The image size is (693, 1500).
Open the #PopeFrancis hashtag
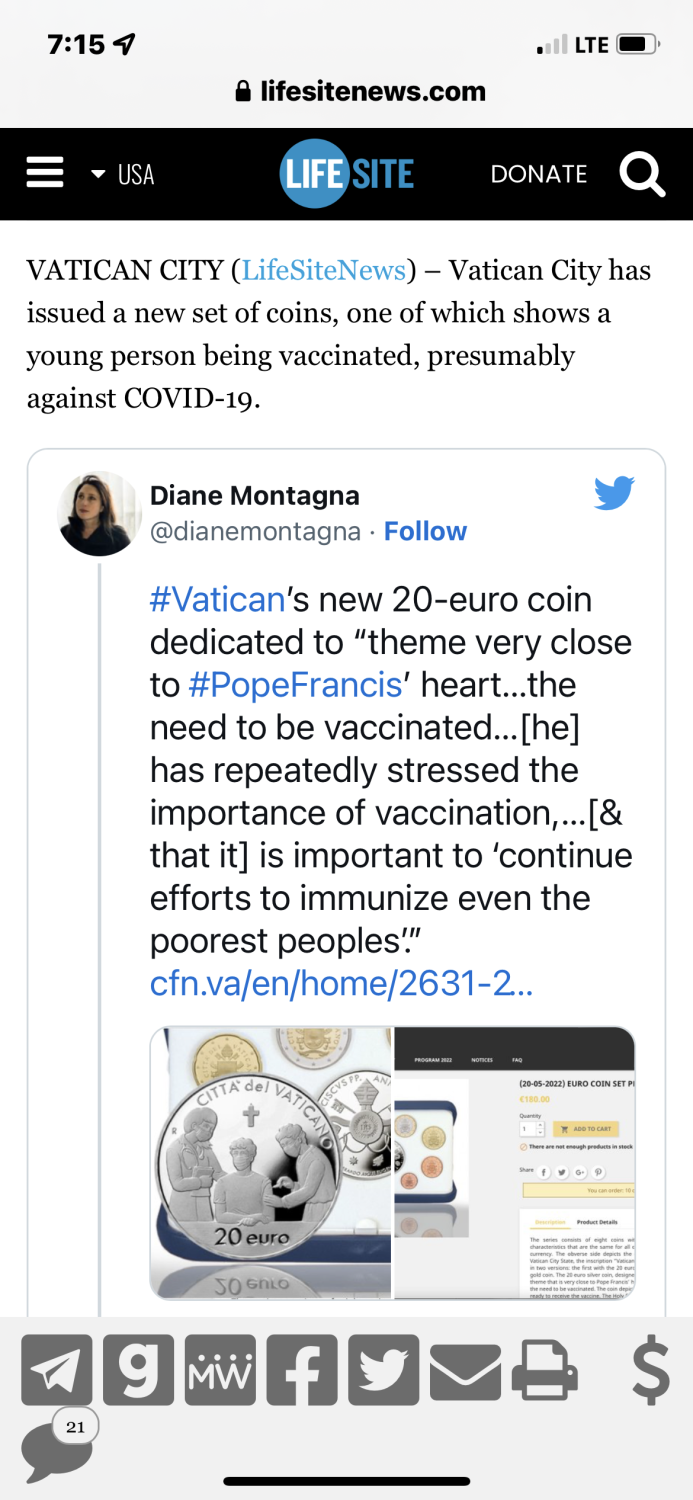coord(294,685)
